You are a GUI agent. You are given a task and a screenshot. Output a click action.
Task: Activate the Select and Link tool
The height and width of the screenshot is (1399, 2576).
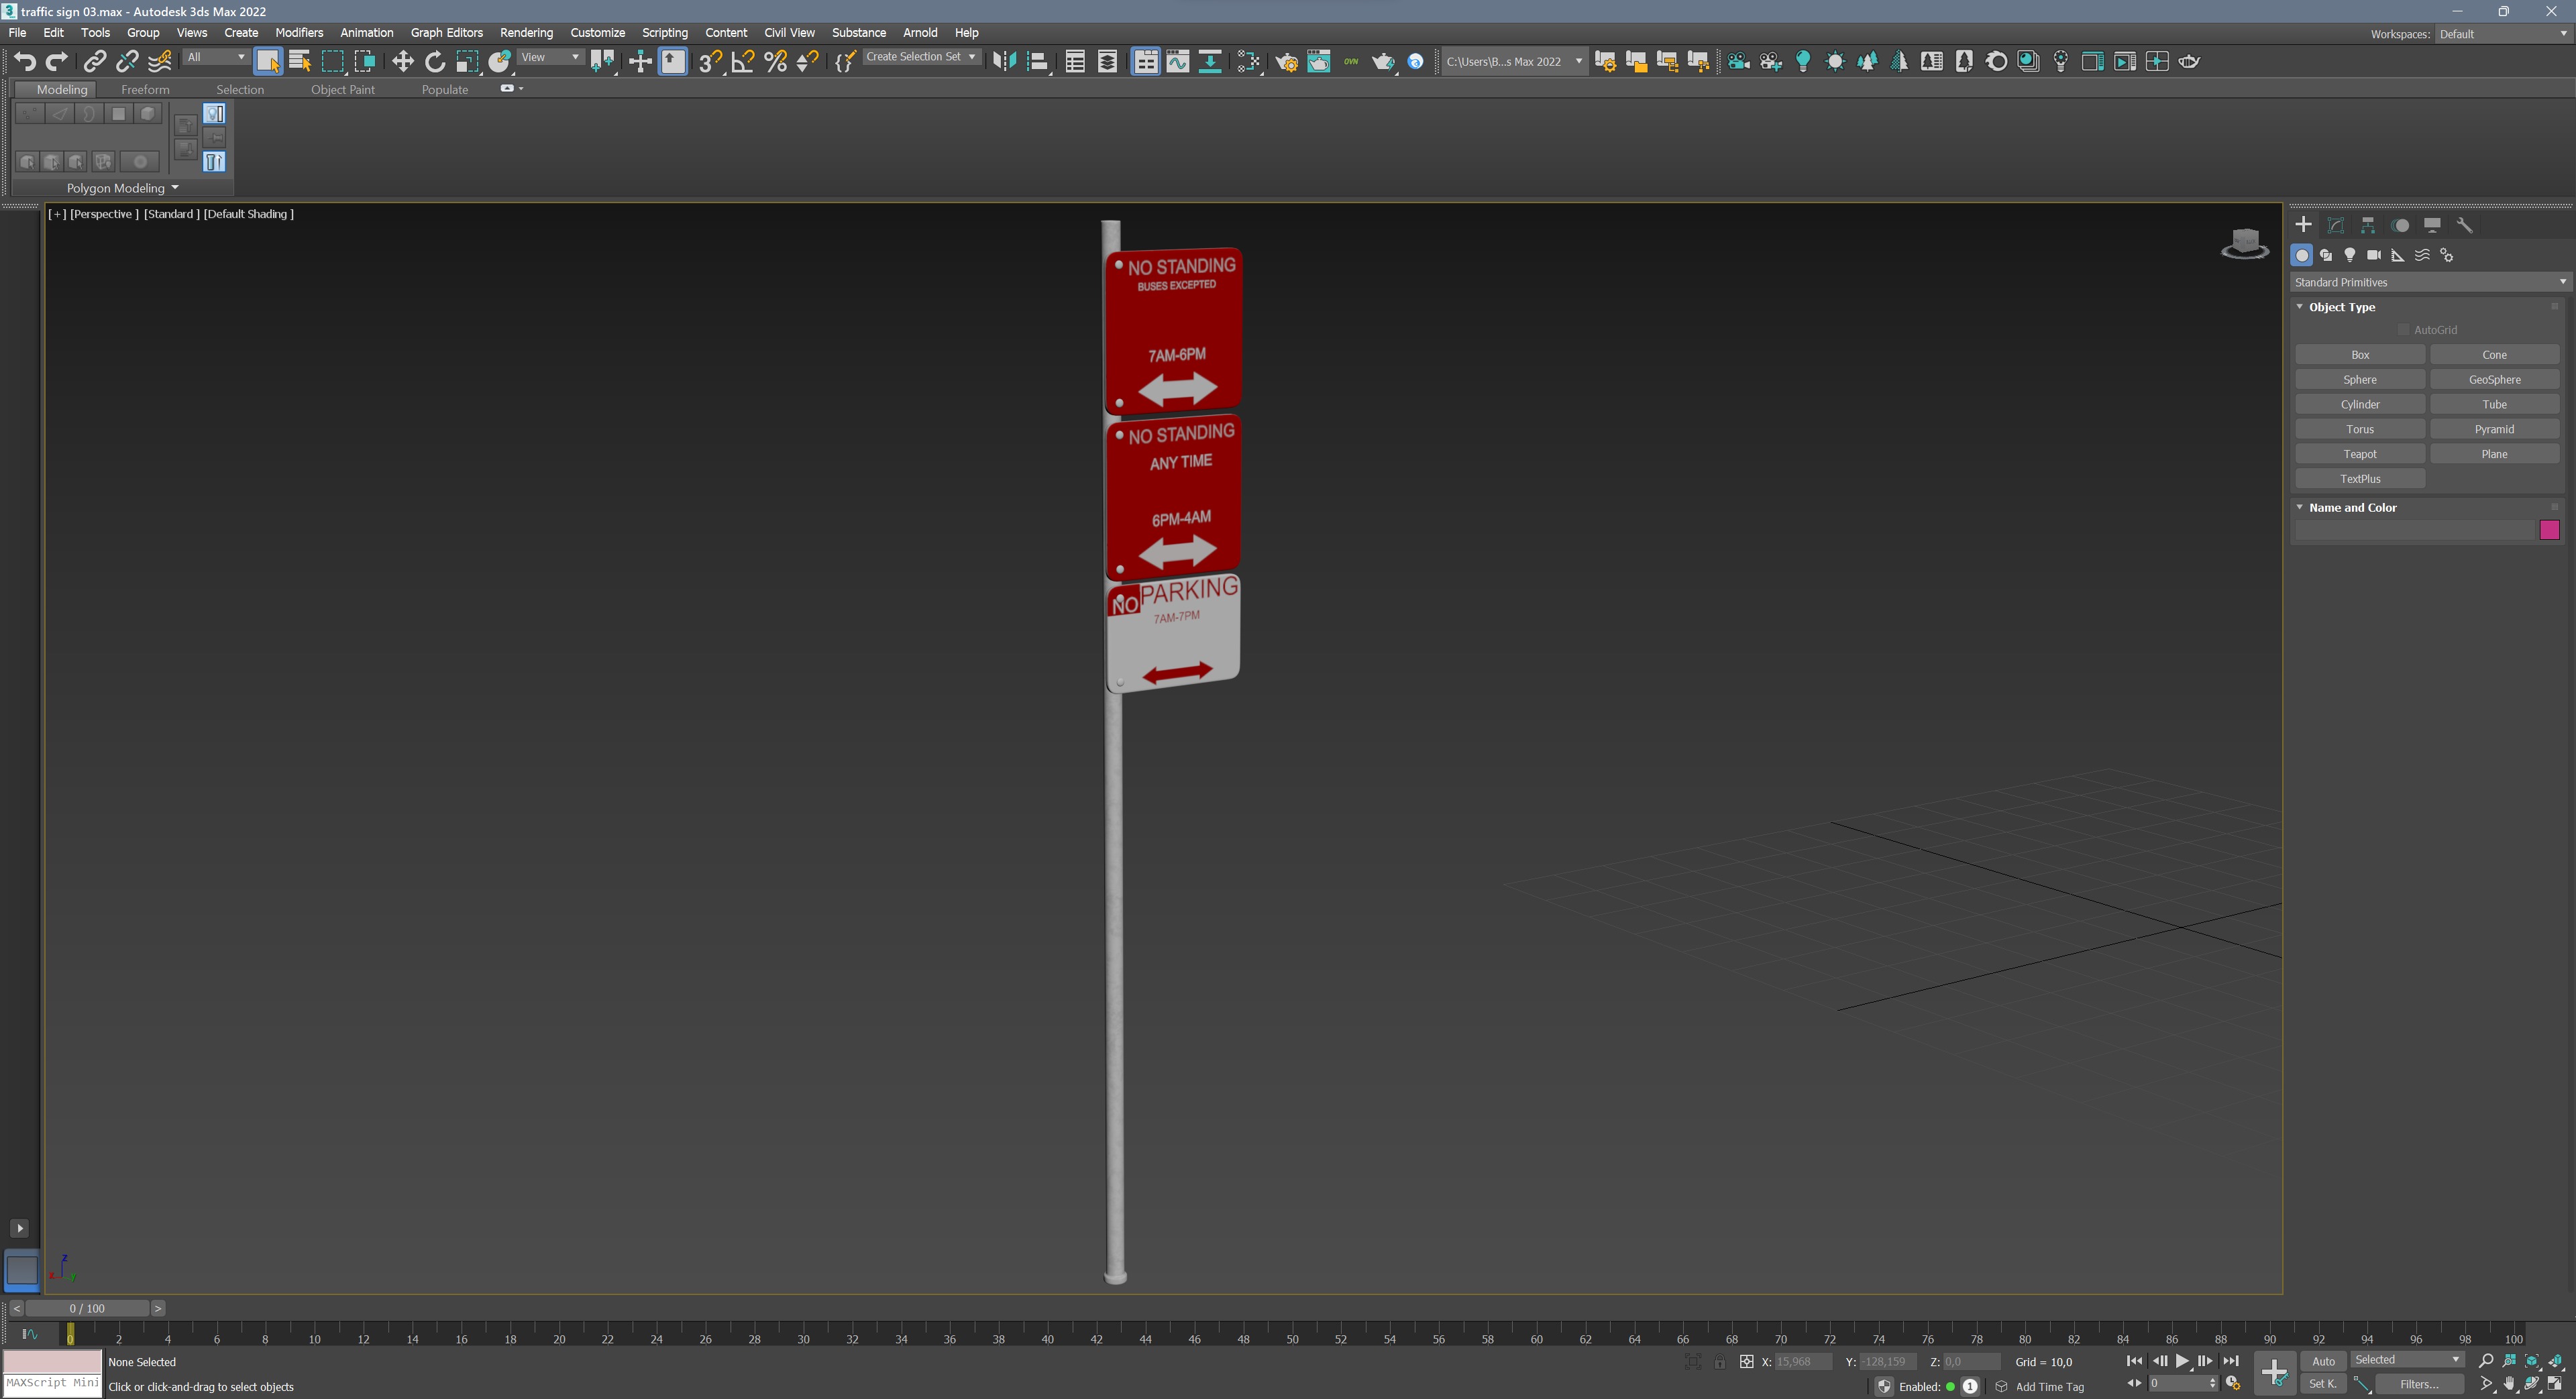click(94, 61)
